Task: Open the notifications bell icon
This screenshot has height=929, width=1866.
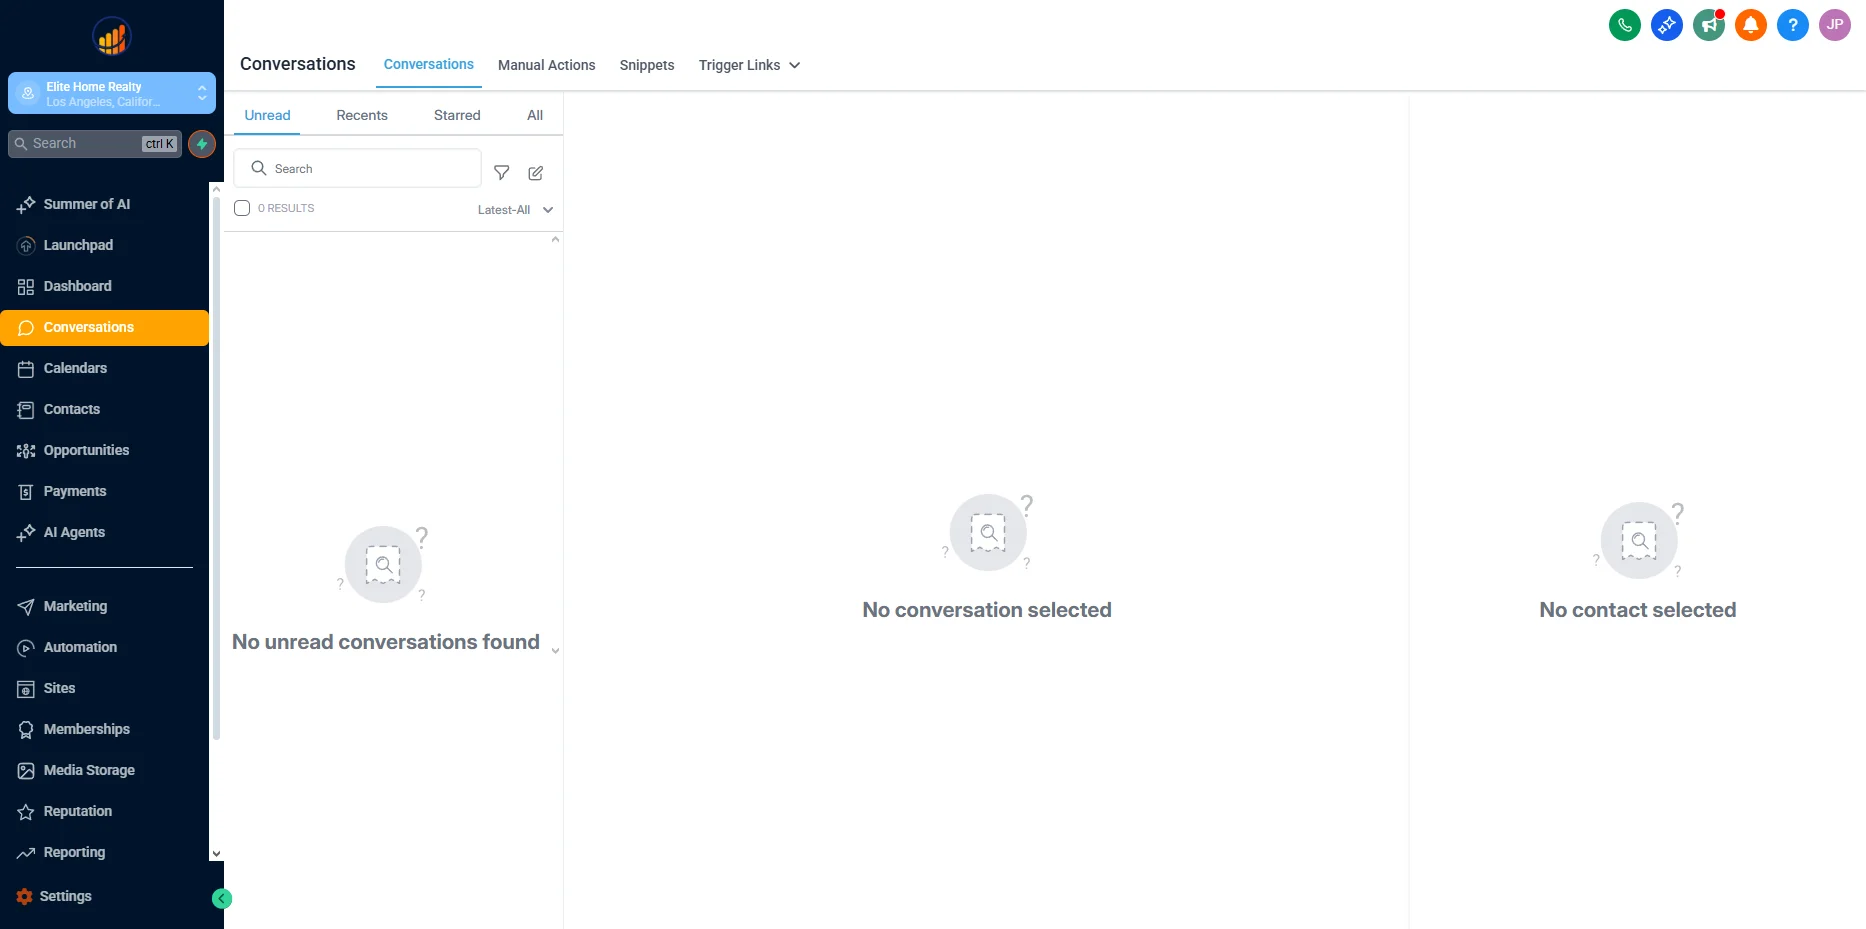Action: (1750, 25)
